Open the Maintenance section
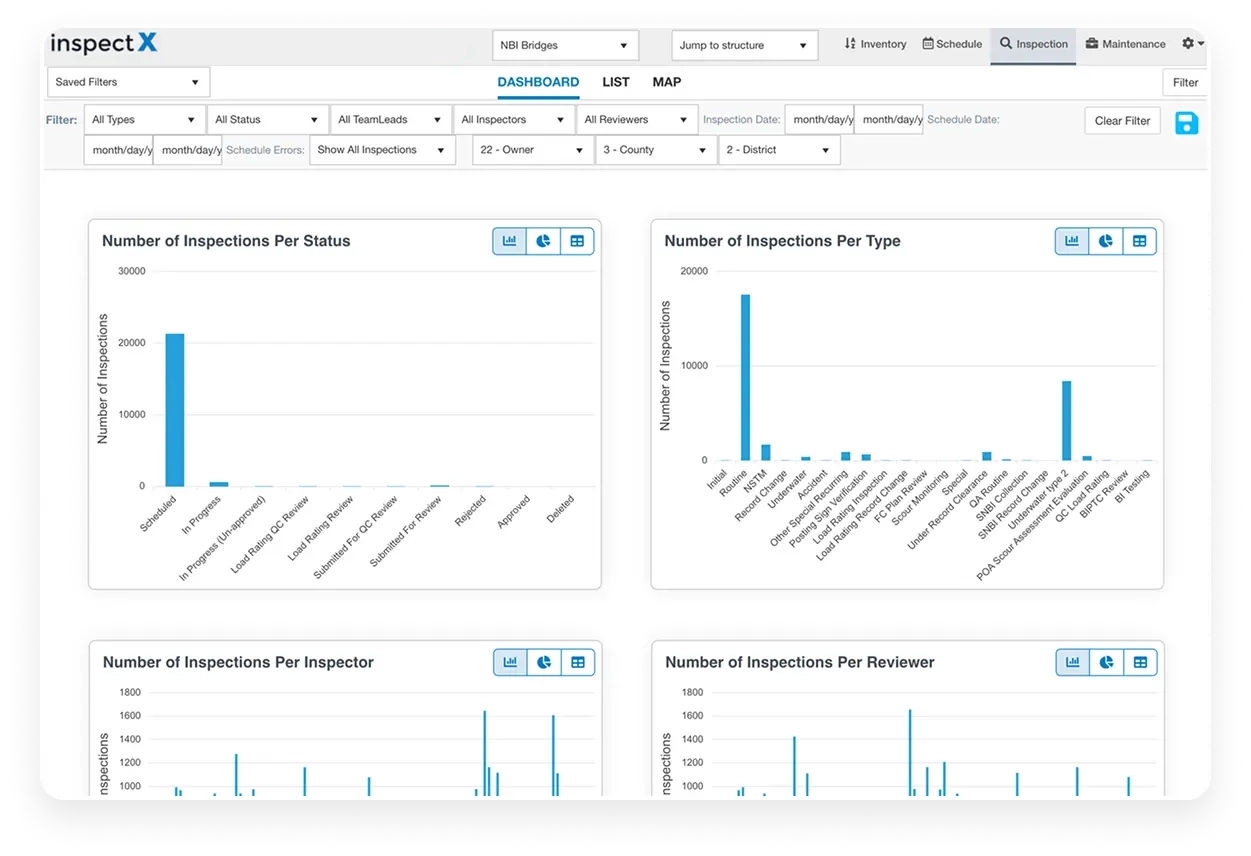This screenshot has width=1251, height=856. (x=1125, y=44)
